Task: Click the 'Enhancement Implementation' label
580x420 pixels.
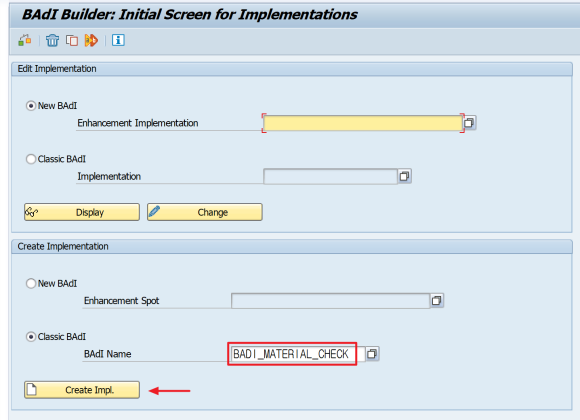Action: click(x=138, y=123)
